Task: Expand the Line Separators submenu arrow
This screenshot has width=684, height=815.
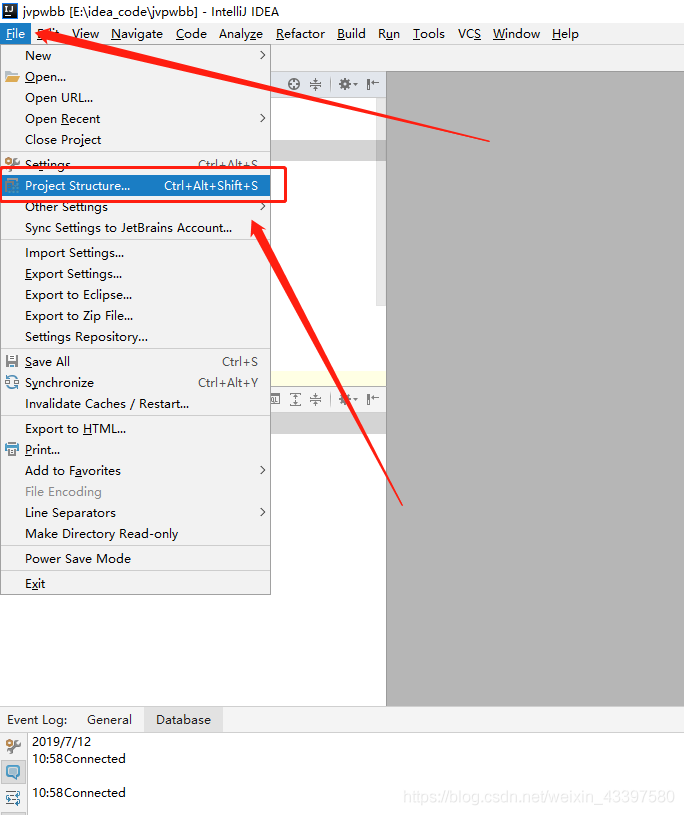Action: (262, 512)
